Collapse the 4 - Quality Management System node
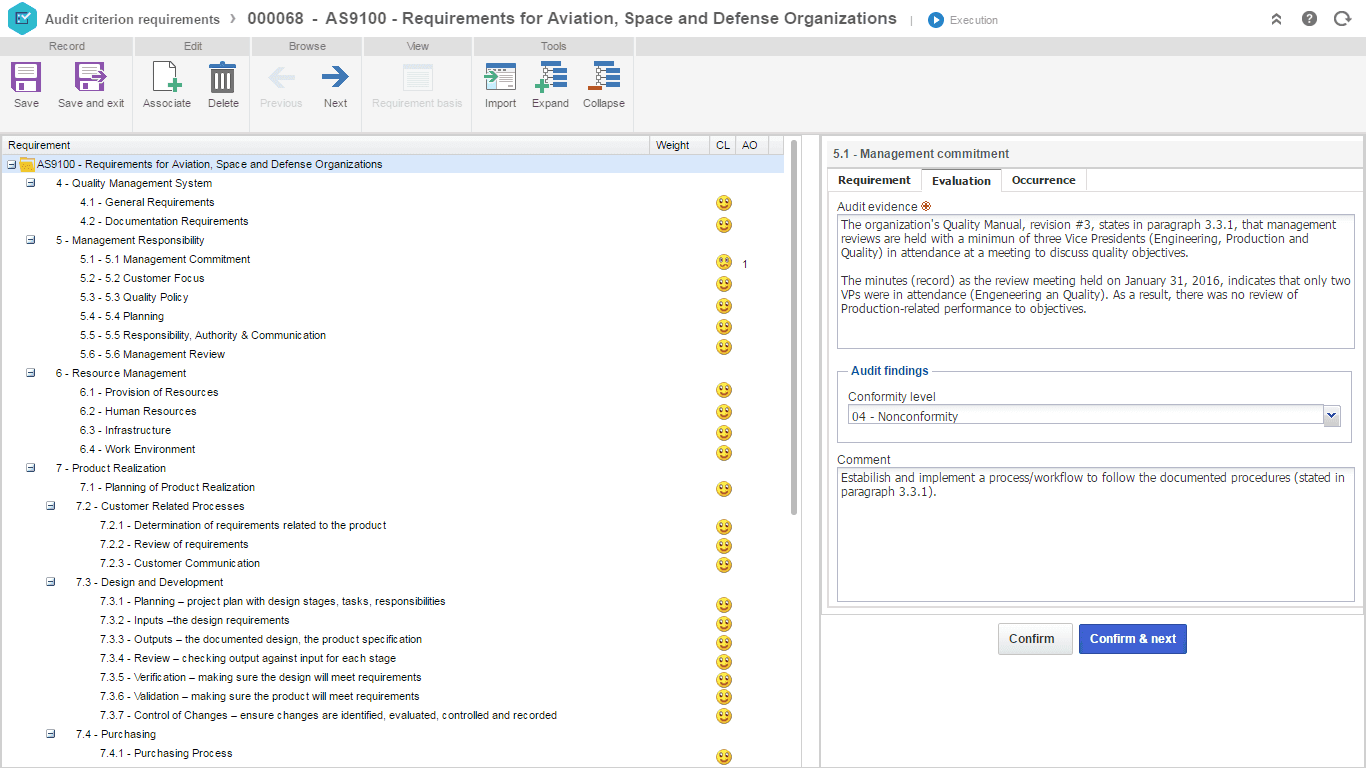The width and height of the screenshot is (1366, 768). click(x=30, y=183)
